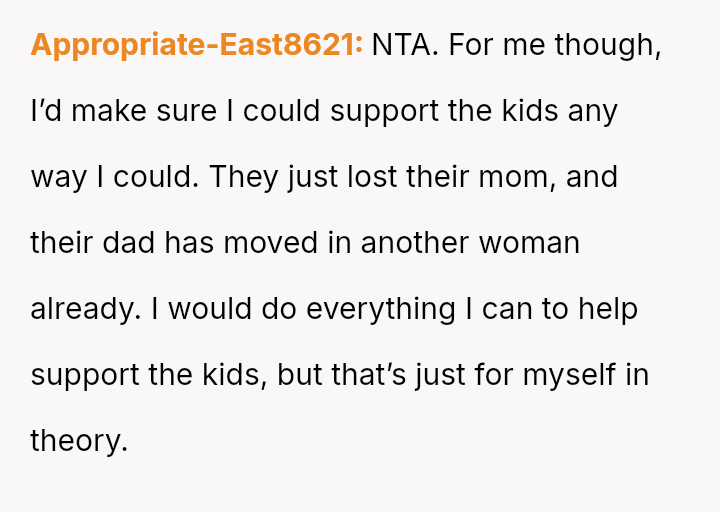Click the word "theory" on the last line
This screenshot has width=720, height=512.
pos(76,441)
